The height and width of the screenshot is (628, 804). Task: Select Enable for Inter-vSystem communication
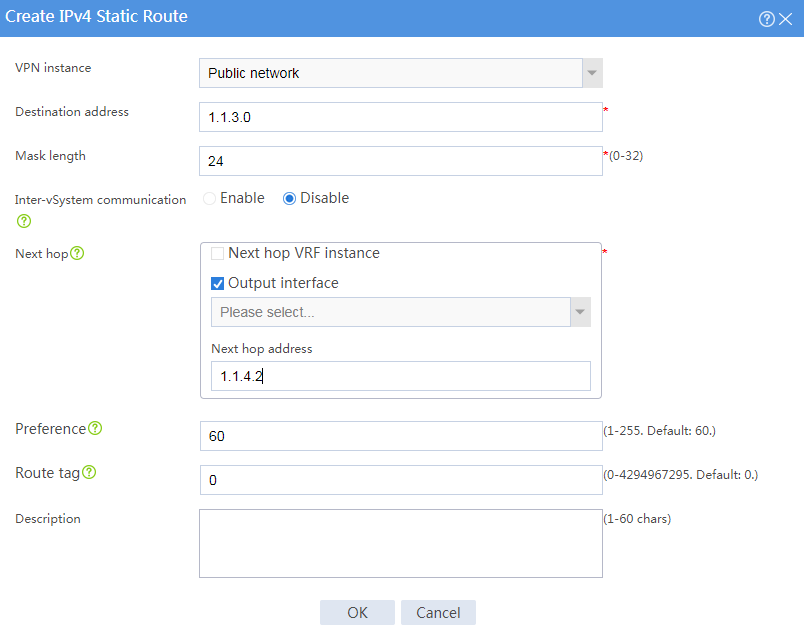coord(208,198)
